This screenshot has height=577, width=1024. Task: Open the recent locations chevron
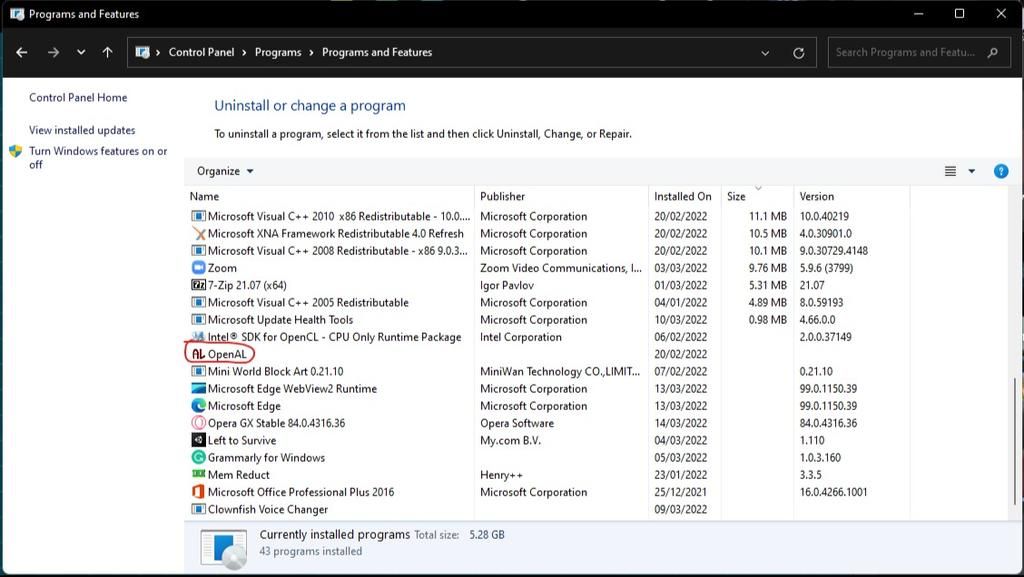(x=81, y=52)
